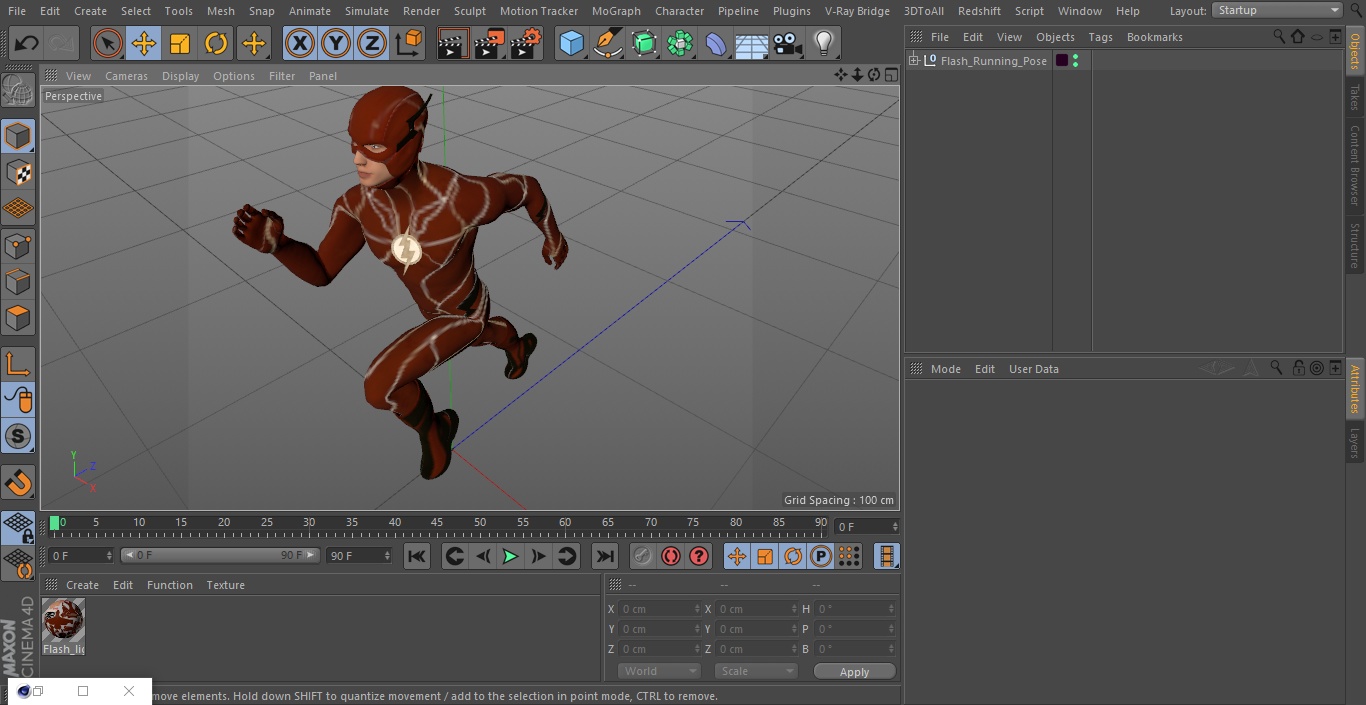Open the MoGraph menu
The image size is (1366, 705).
click(616, 10)
